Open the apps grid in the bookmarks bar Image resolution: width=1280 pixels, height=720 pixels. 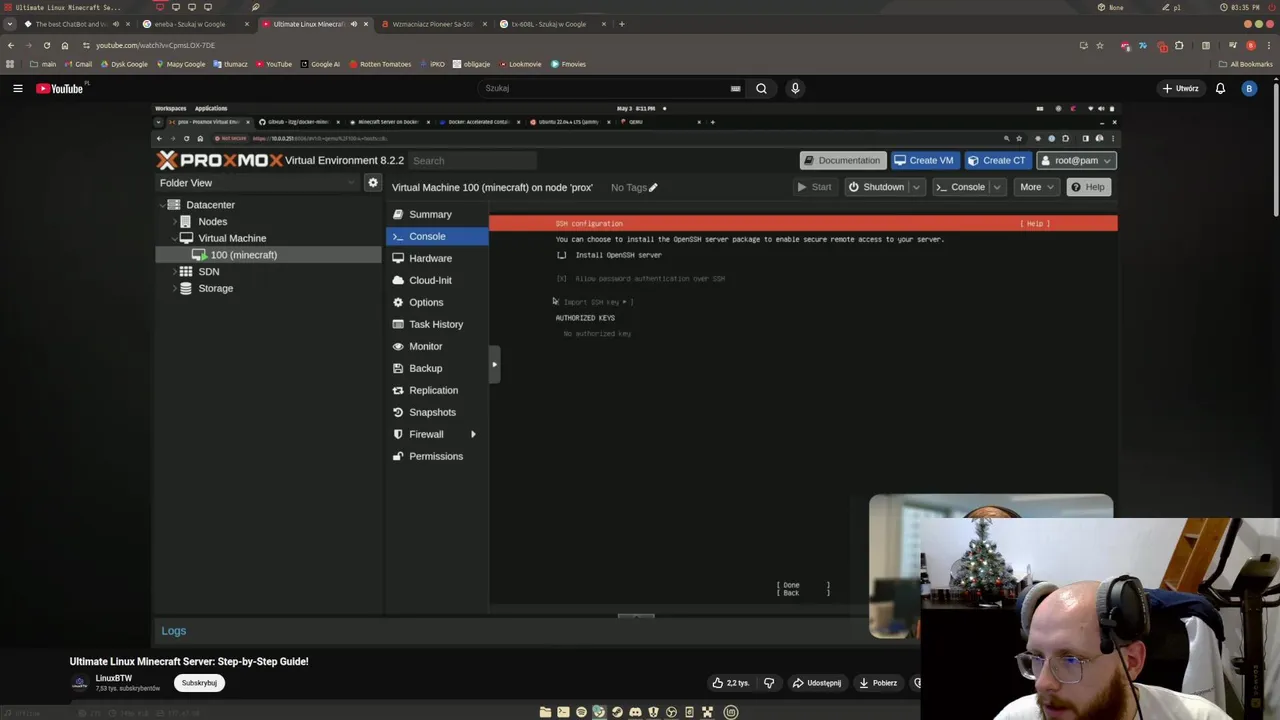[10, 64]
